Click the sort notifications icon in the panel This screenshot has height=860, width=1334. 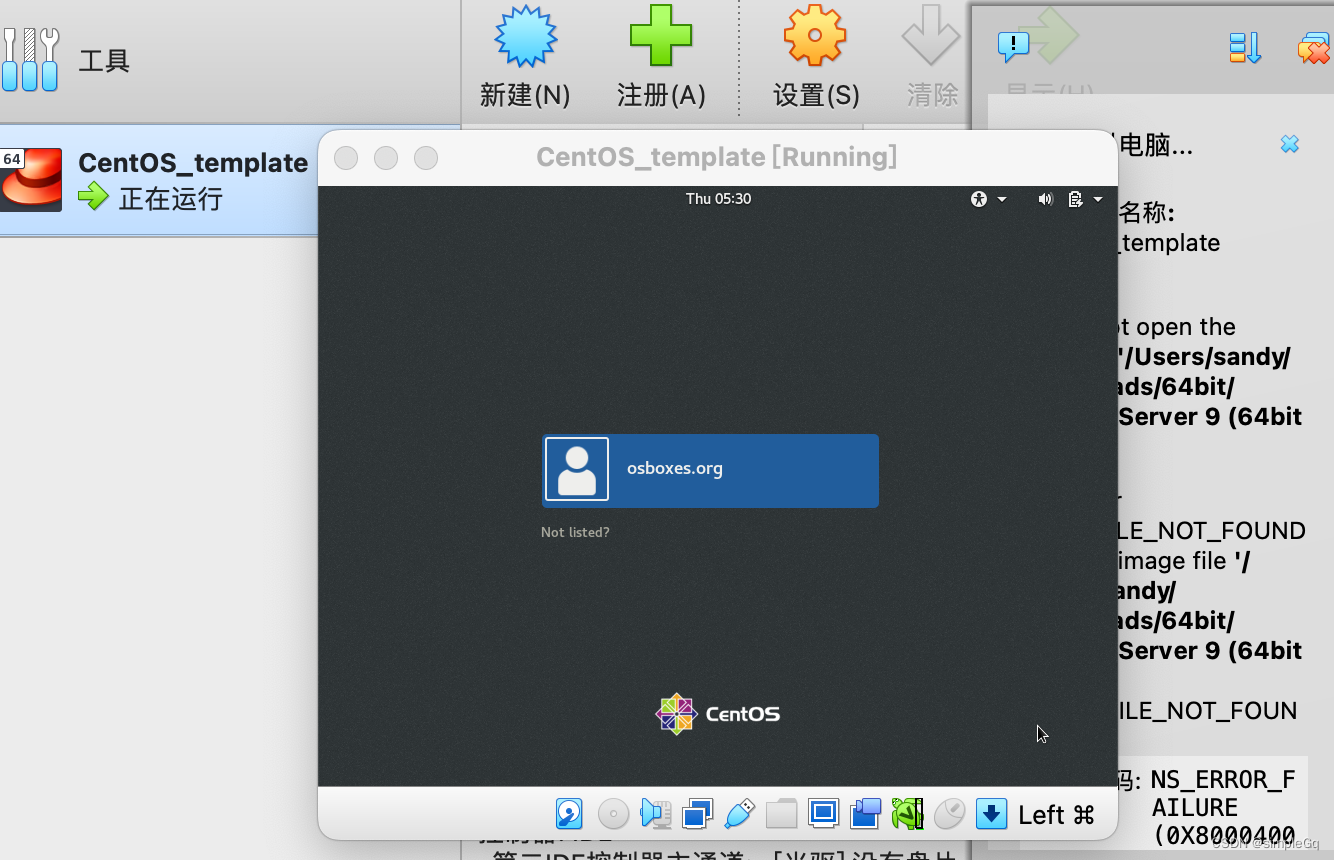1245,47
